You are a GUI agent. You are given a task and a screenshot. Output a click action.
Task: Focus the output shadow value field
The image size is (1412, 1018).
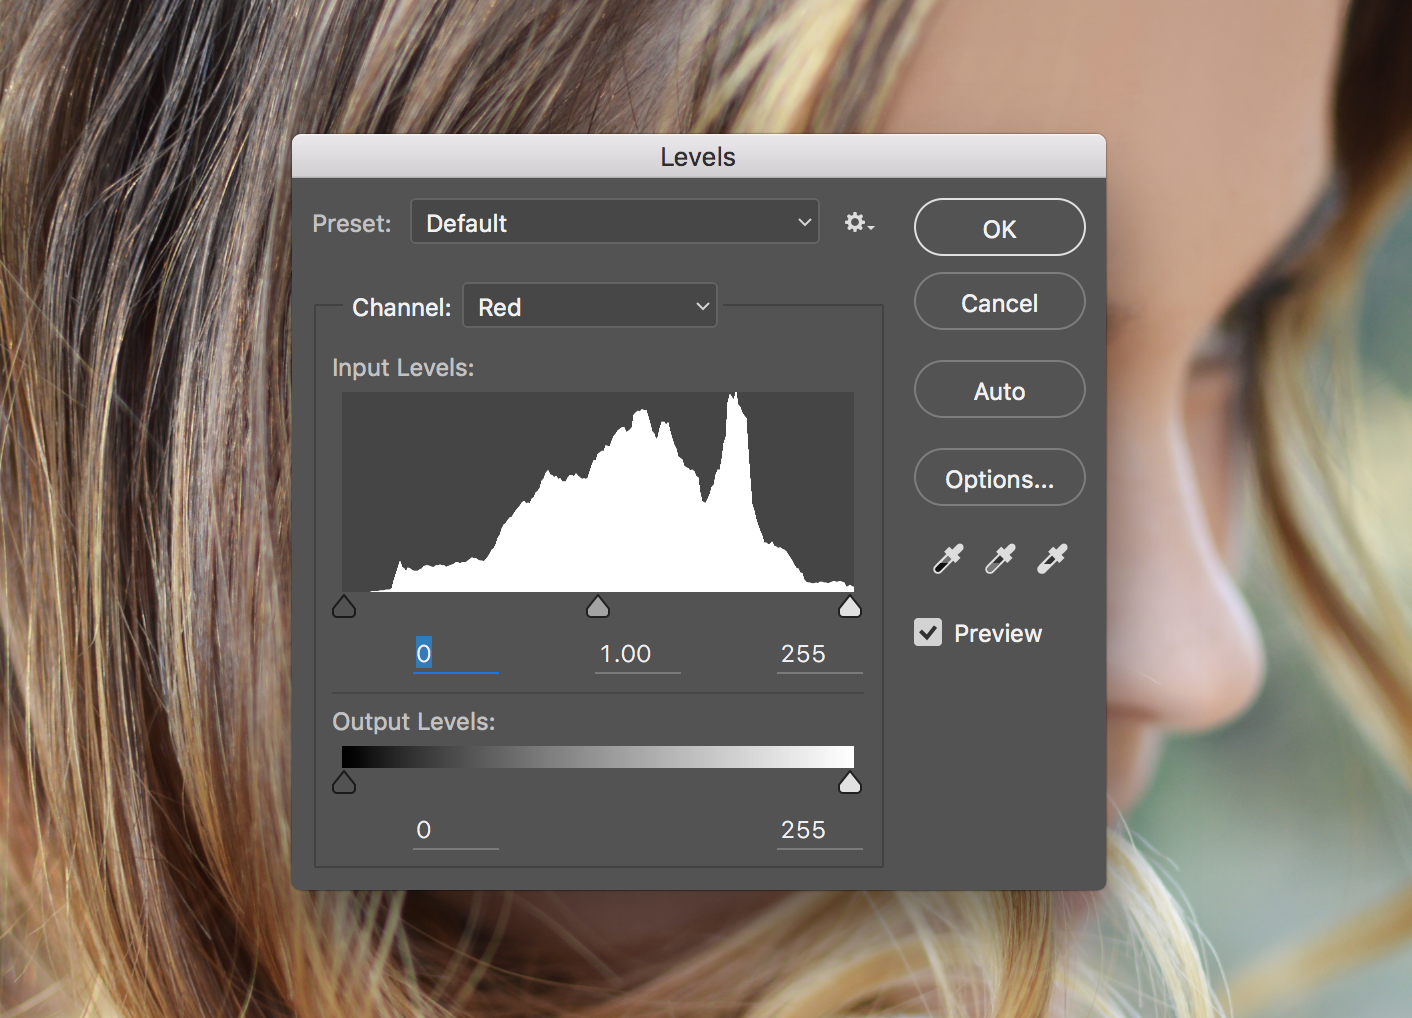456,830
